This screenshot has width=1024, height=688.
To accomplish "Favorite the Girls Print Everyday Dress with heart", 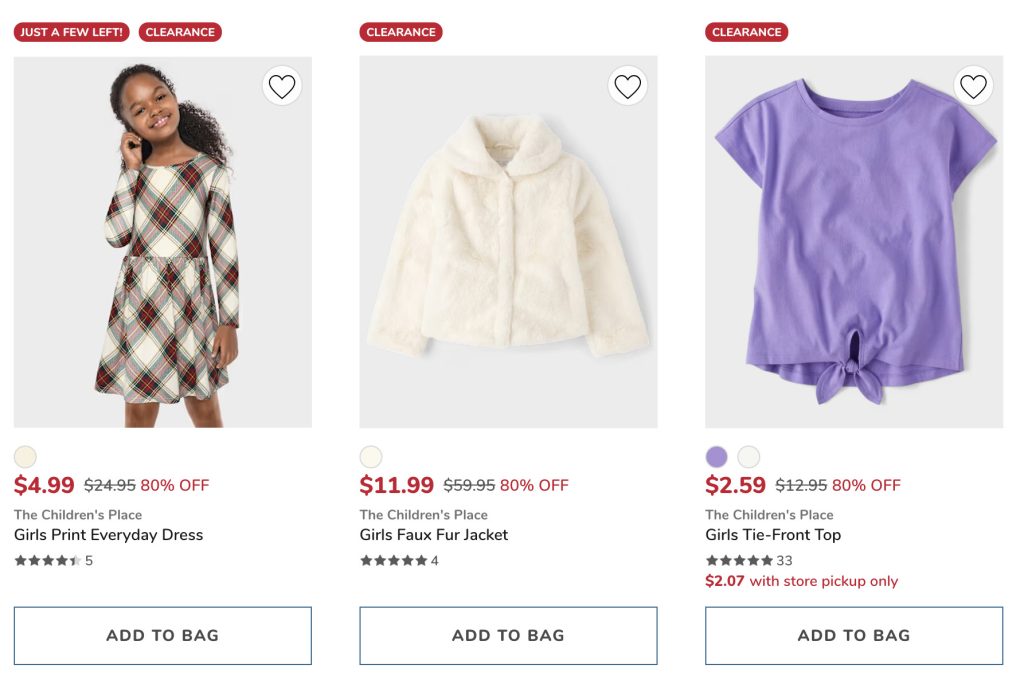I will (x=282, y=87).
